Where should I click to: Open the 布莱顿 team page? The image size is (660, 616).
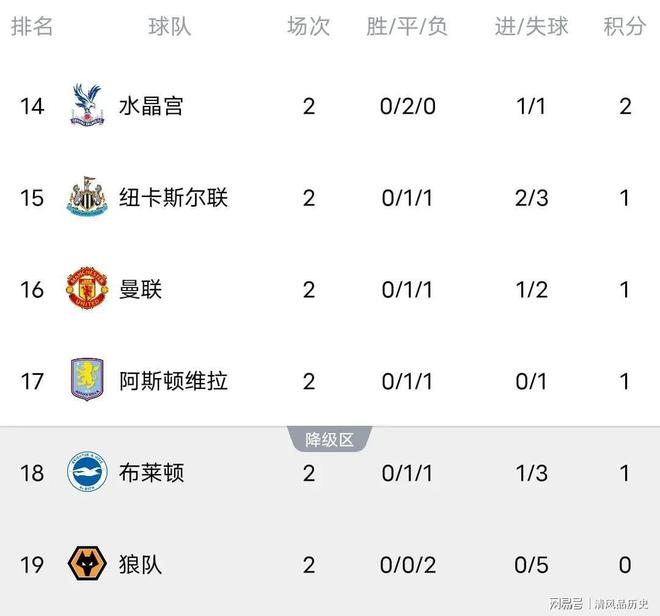click(x=151, y=473)
